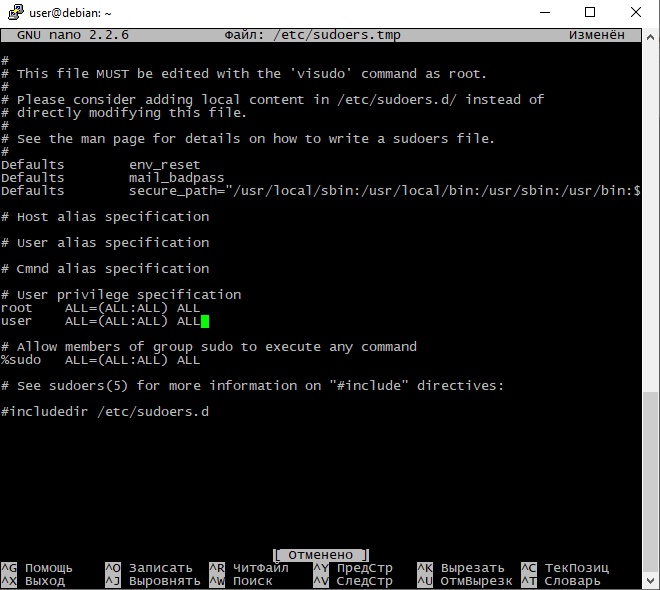The image size is (660, 590).
Task: Click the [ Отменено ] status message
Action: 321,554
